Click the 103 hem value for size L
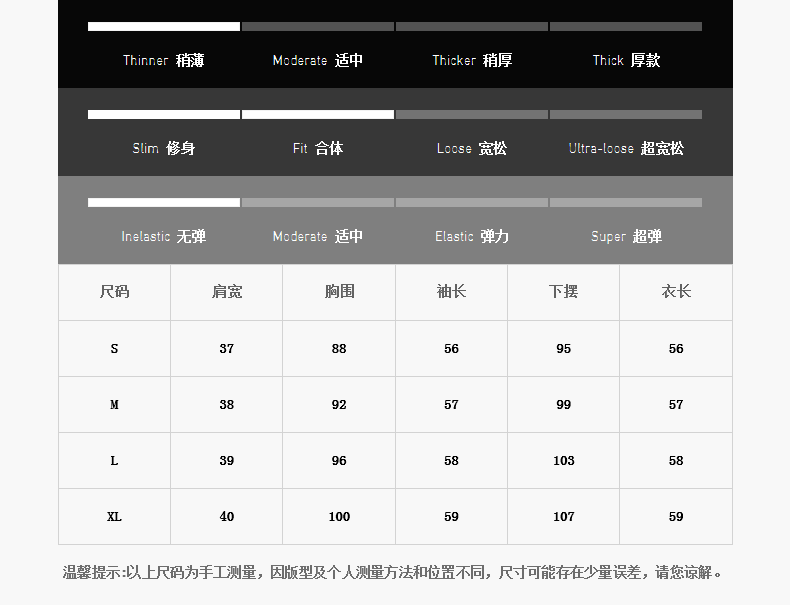This screenshot has width=790, height=605. [x=564, y=461]
